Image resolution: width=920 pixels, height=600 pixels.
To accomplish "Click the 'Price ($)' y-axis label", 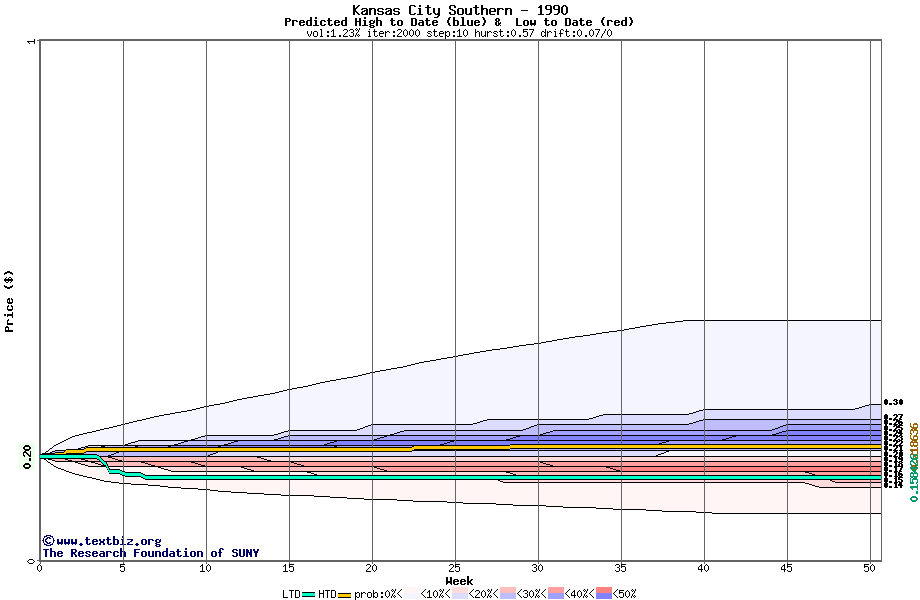I will [9, 301].
